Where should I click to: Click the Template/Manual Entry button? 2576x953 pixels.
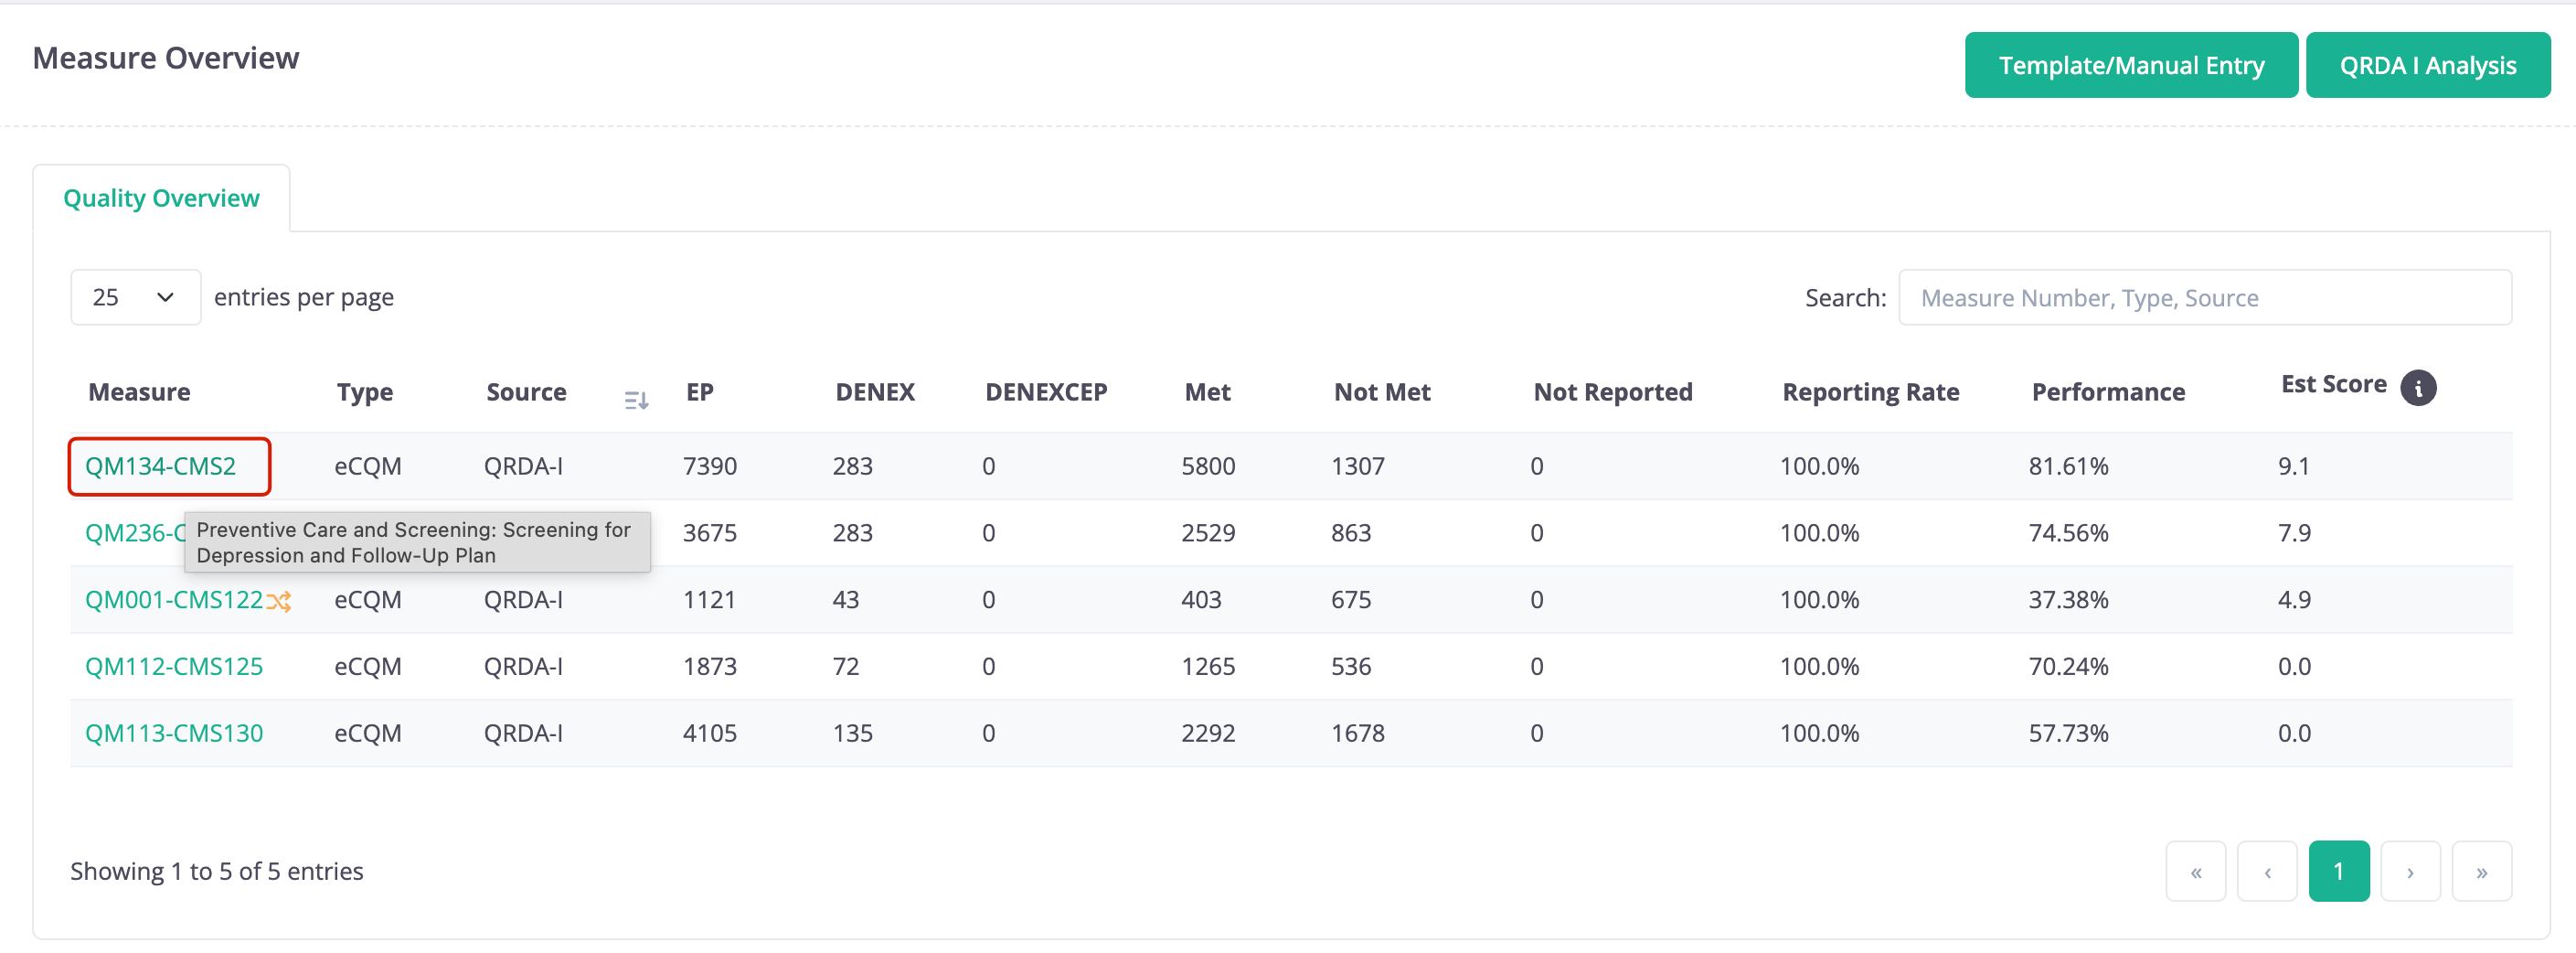coord(2131,65)
